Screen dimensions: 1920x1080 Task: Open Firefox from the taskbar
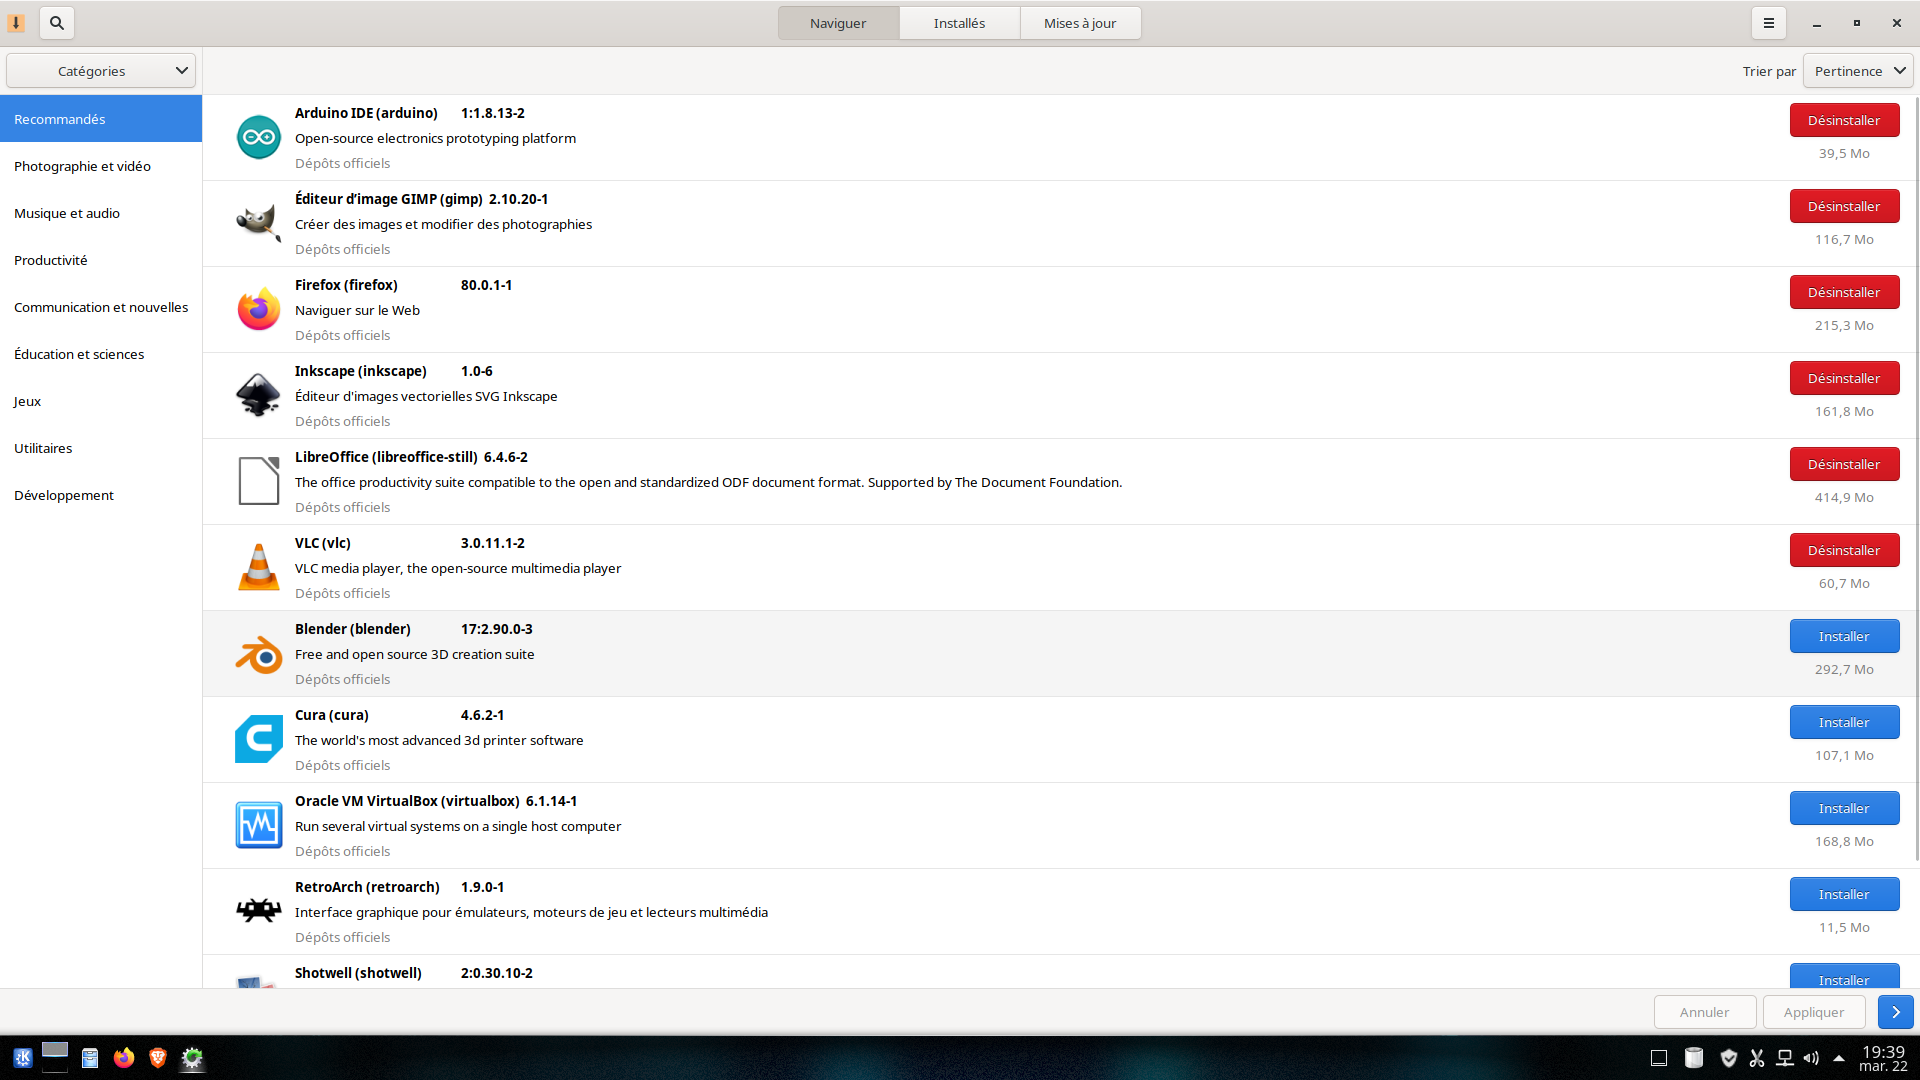click(x=124, y=1058)
